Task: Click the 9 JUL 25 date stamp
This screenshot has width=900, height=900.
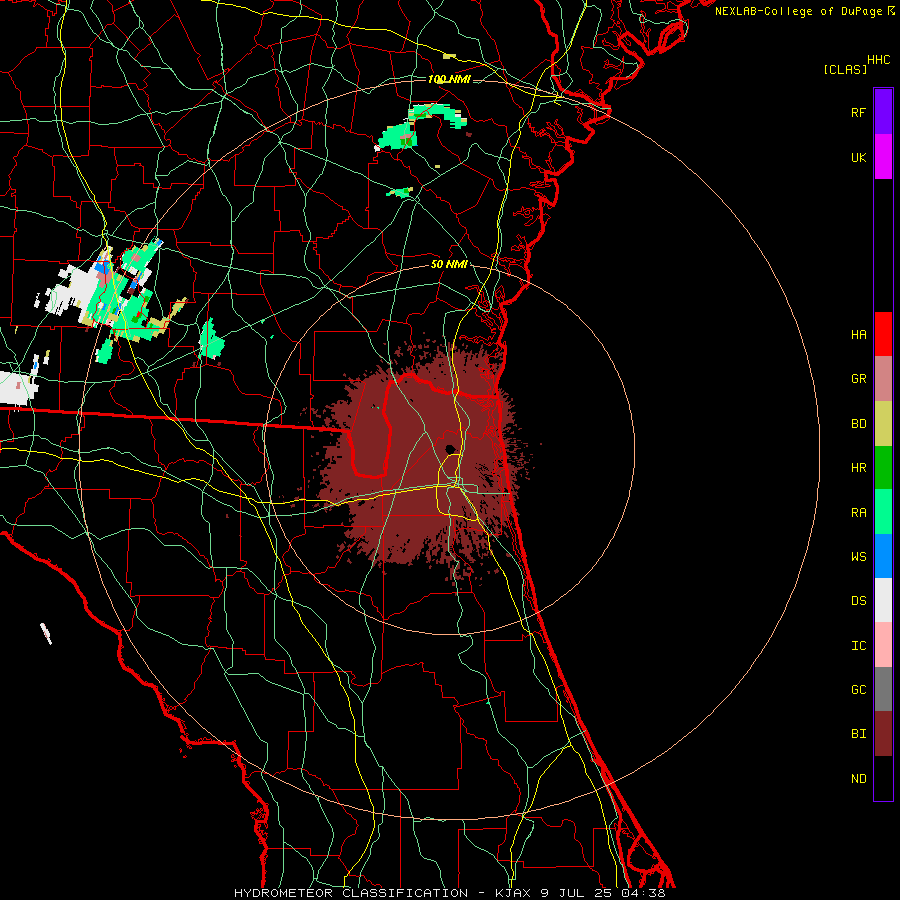Action: pyautogui.click(x=577, y=893)
